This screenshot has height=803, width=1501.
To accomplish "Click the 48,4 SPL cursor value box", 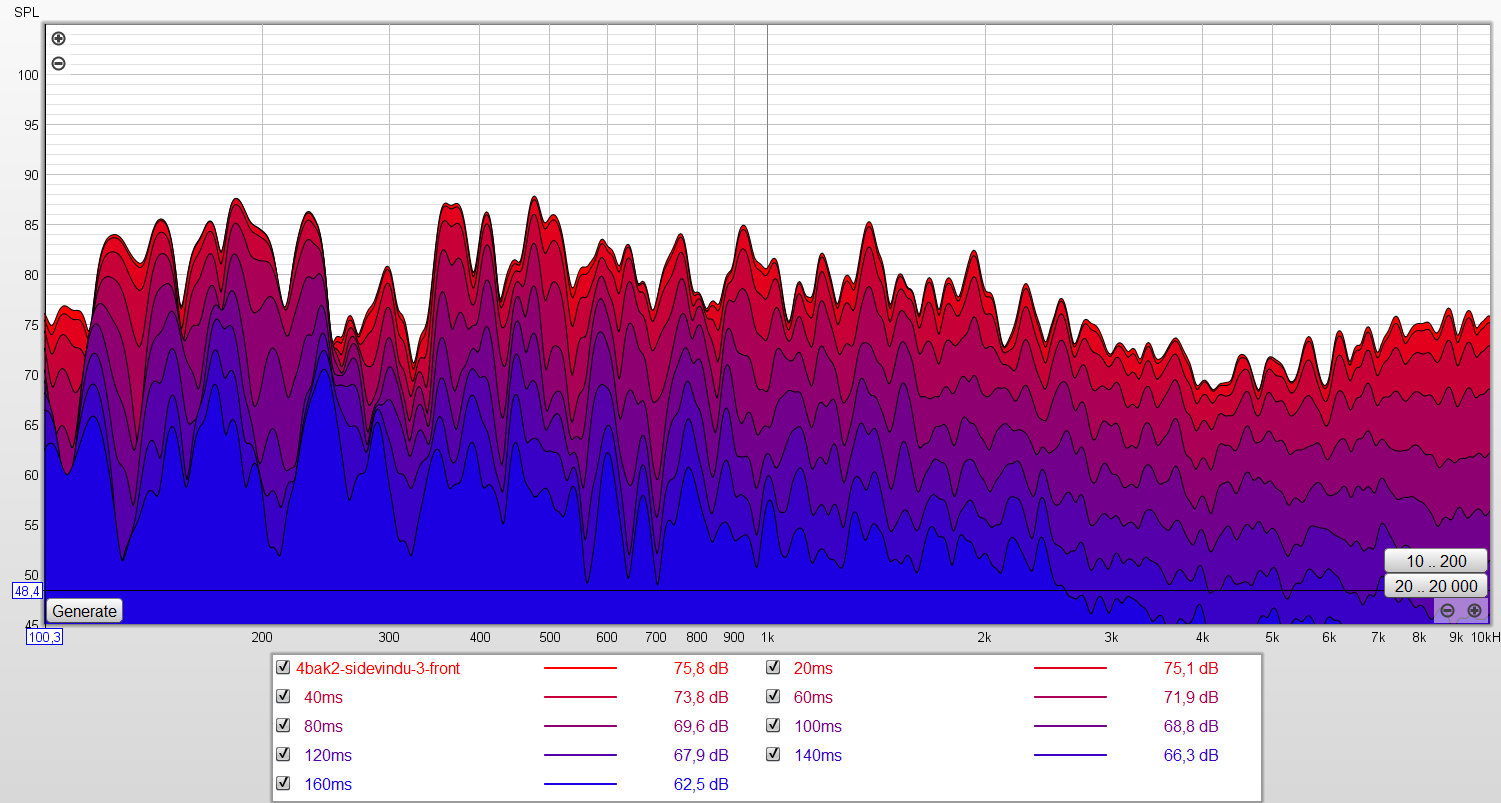I will (26, 591).
